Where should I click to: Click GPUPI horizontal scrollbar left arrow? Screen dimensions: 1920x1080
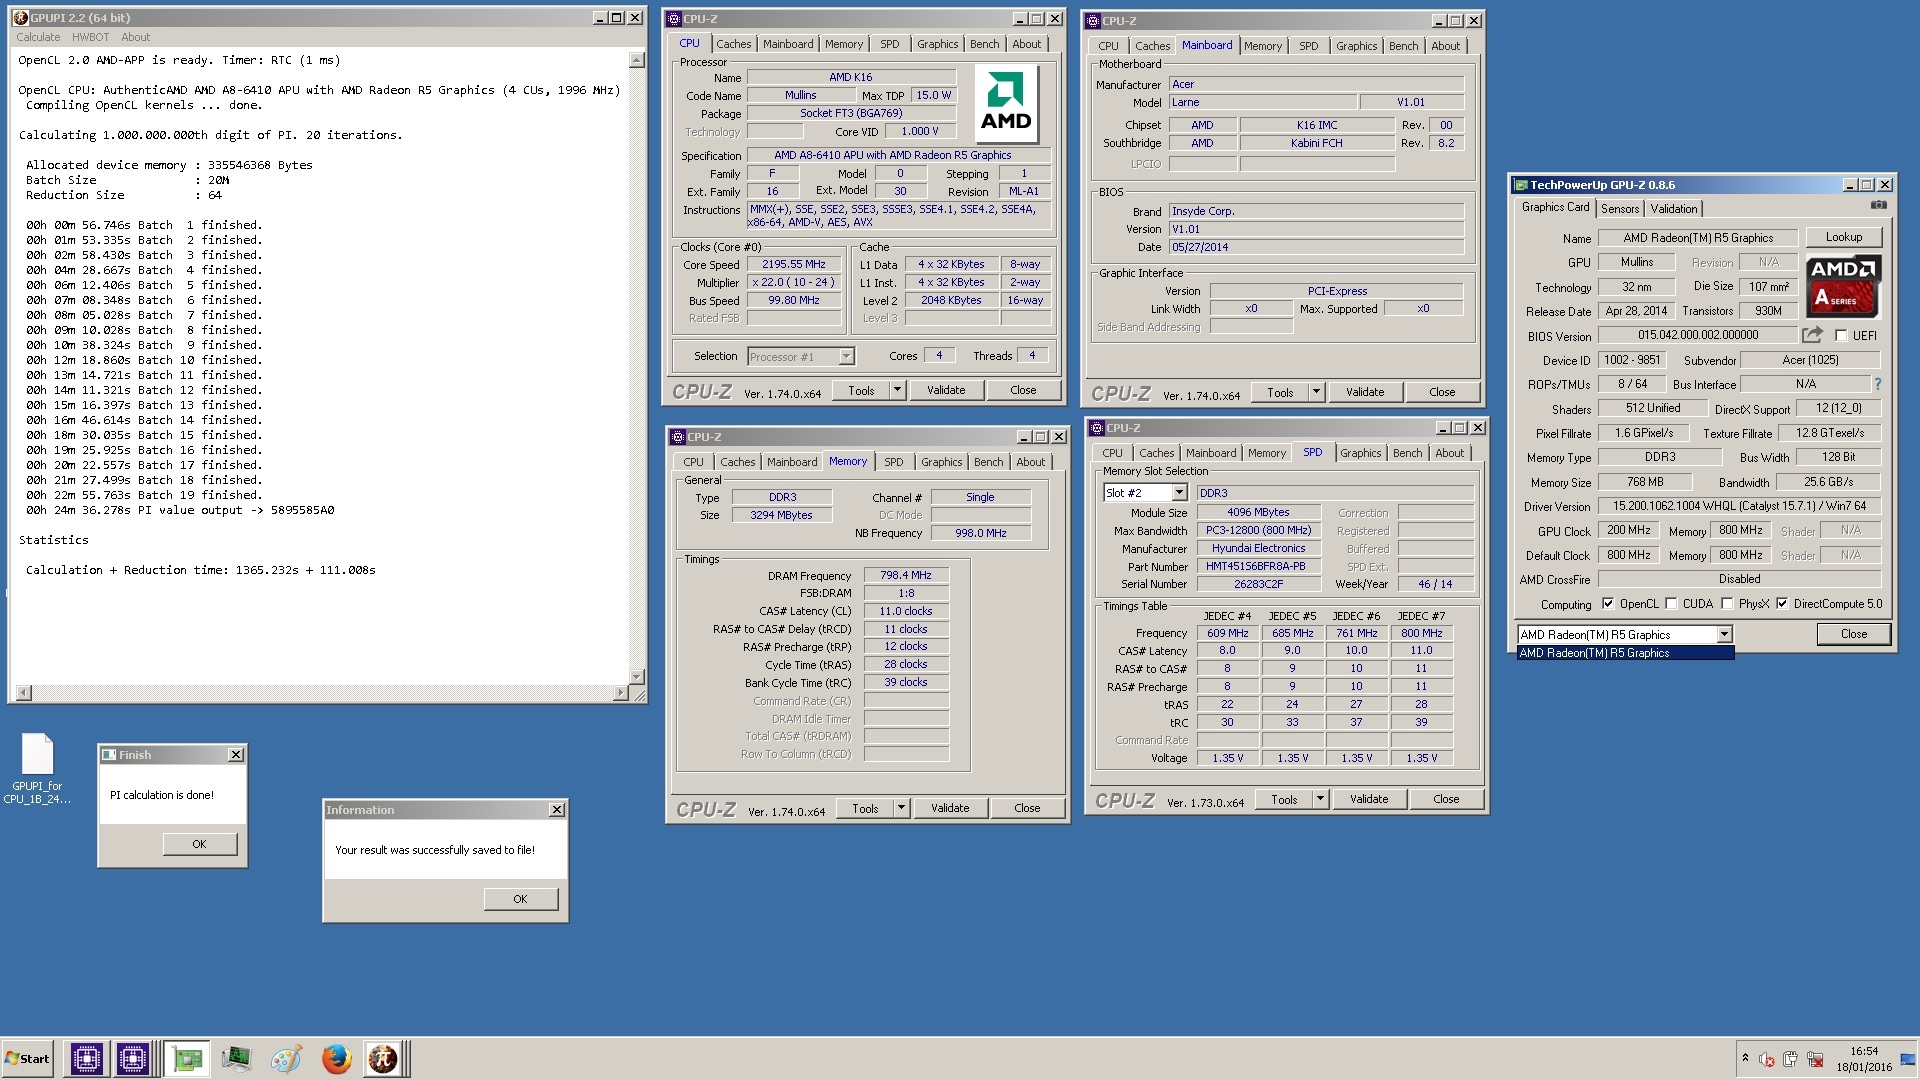pos(24,692)
